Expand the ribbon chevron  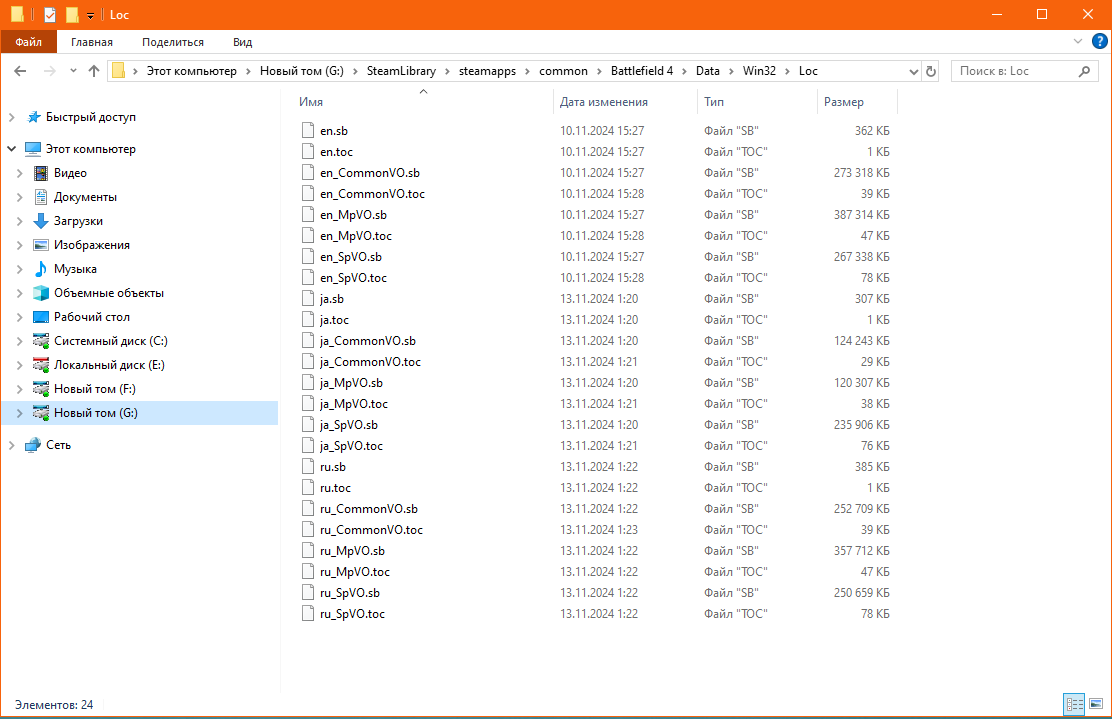1078,41
